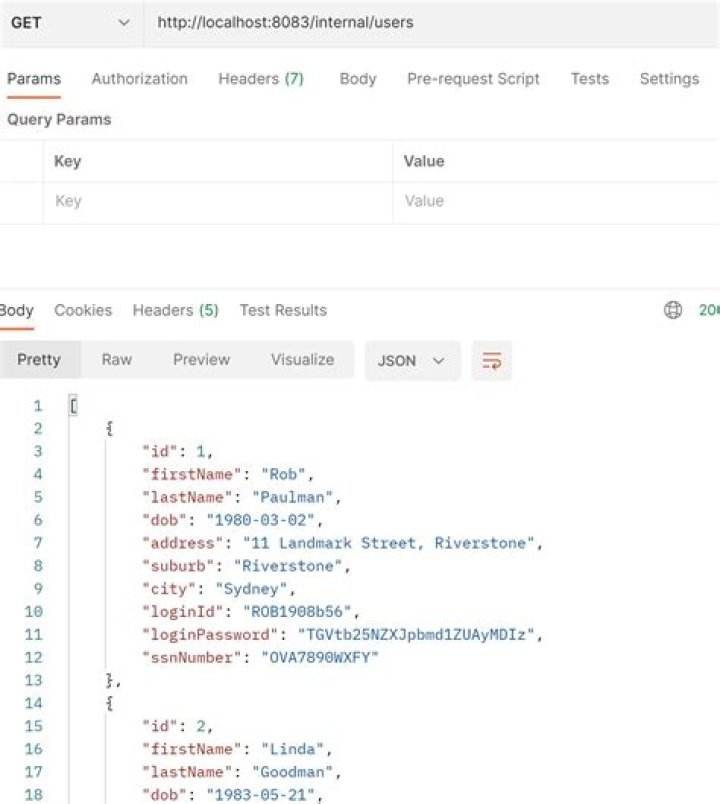
Task: Select the request Body tab
Action: [358, 79]
